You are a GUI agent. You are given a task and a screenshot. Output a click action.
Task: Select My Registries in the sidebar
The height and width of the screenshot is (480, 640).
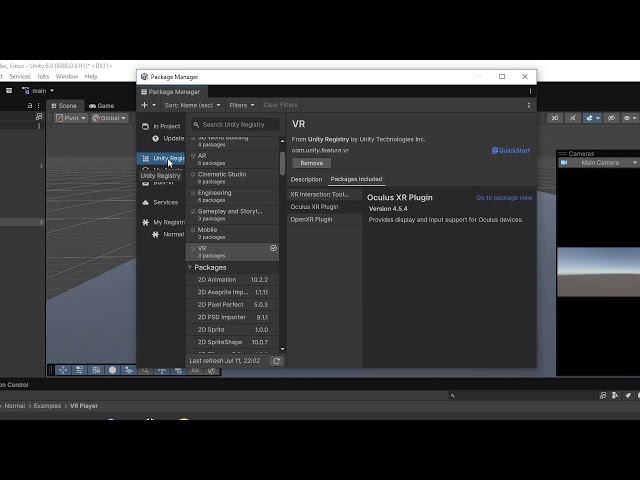click(x=162, y=222)
